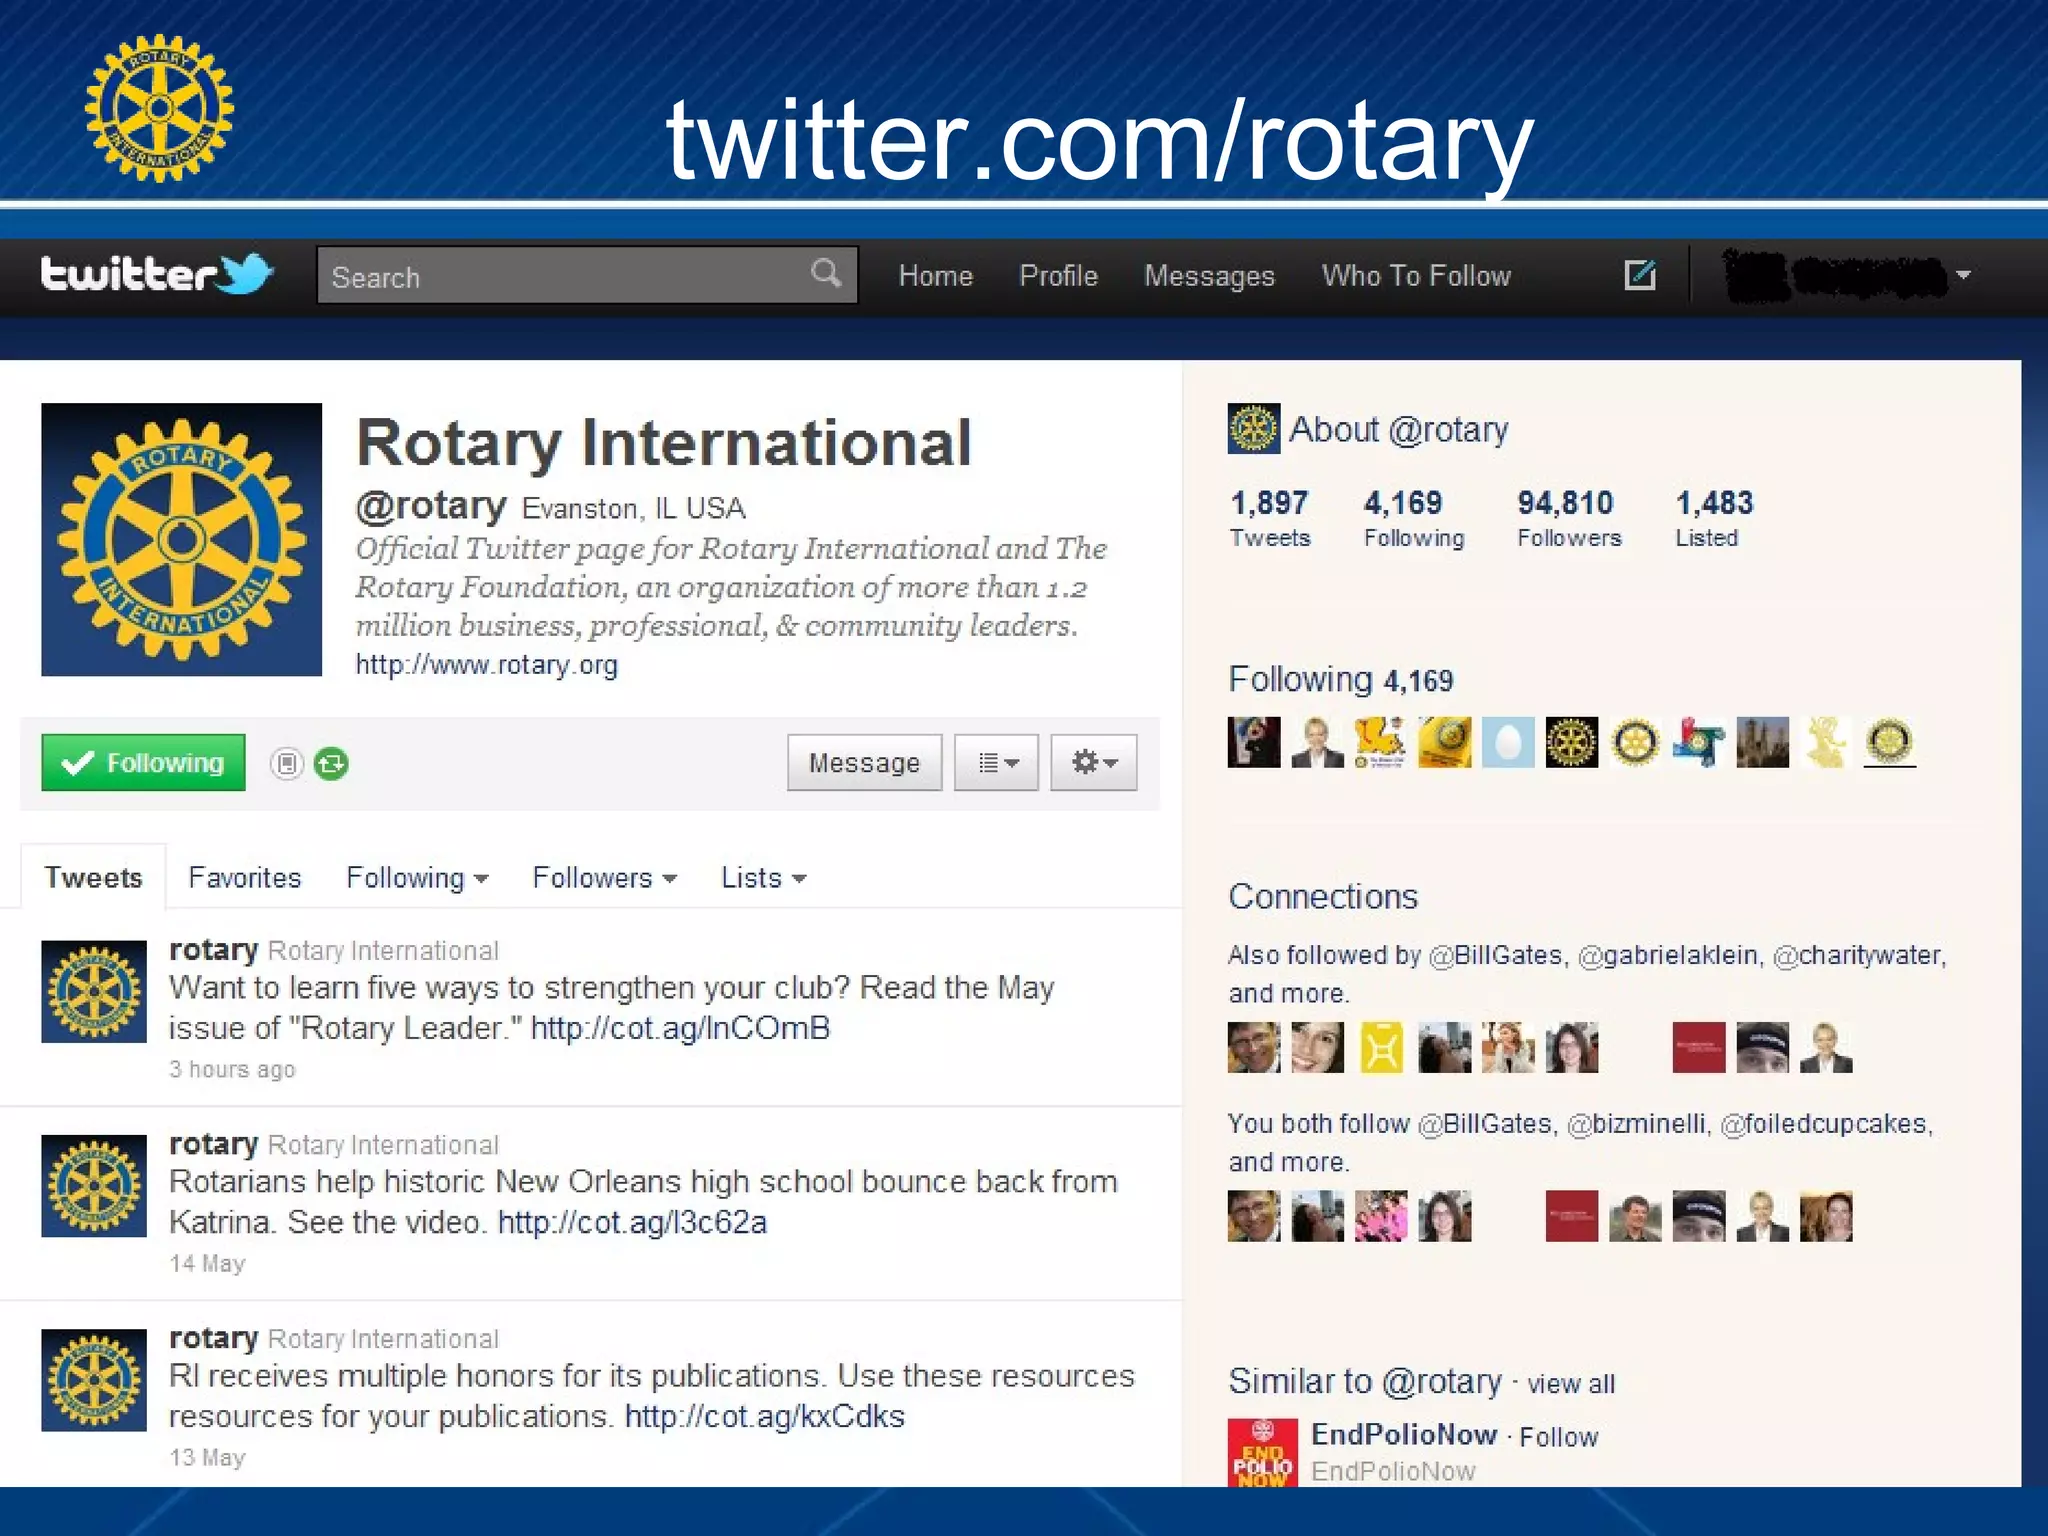This screenshot has width=2048, height=1536.
Task: Click the '14 May' tweet timestamp
Action: coord(207,1264)
